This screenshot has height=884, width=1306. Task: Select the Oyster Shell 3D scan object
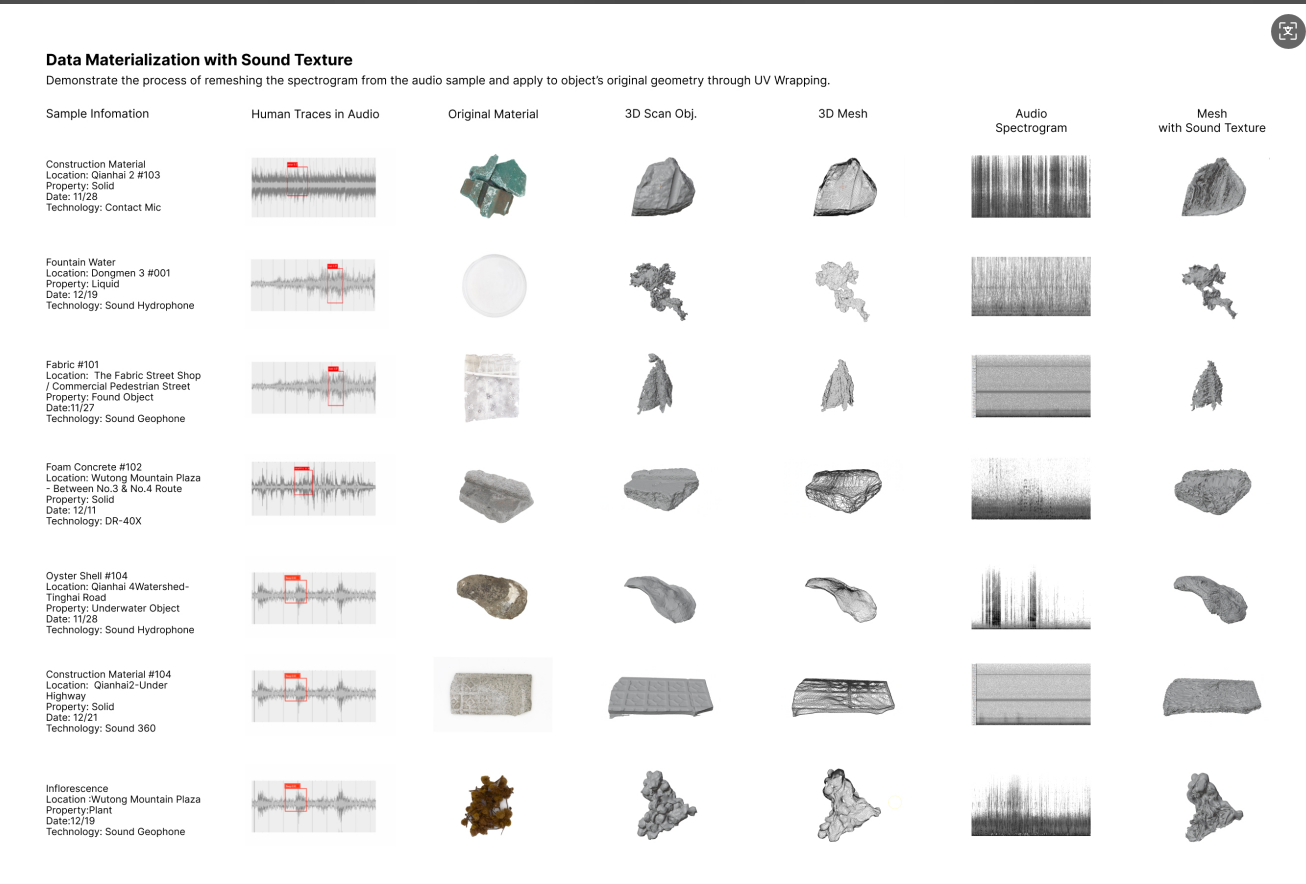659,598
